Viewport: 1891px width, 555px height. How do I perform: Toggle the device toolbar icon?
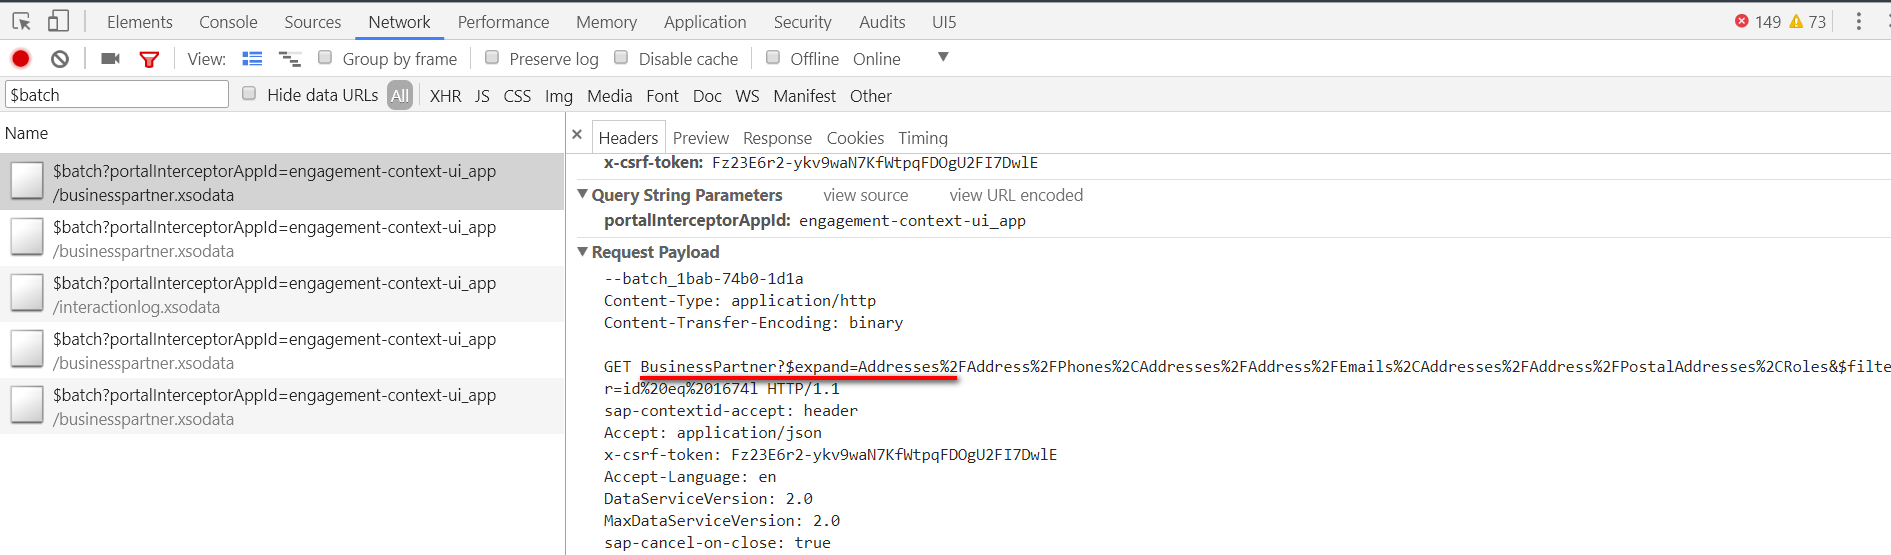[x=59, y=21]
